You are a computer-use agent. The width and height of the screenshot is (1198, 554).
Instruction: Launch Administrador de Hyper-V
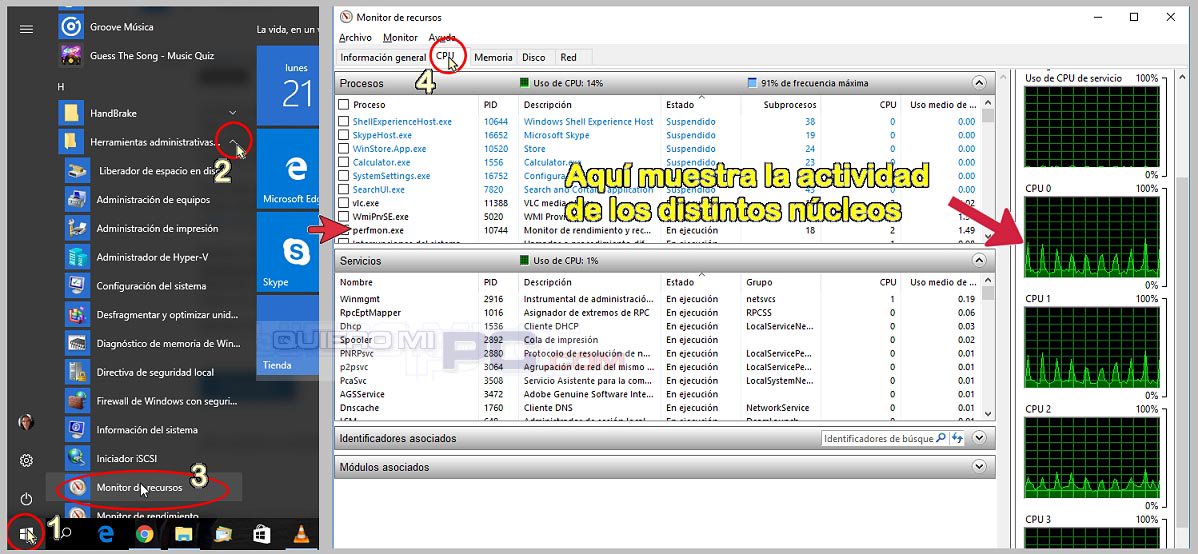[153, 258]
